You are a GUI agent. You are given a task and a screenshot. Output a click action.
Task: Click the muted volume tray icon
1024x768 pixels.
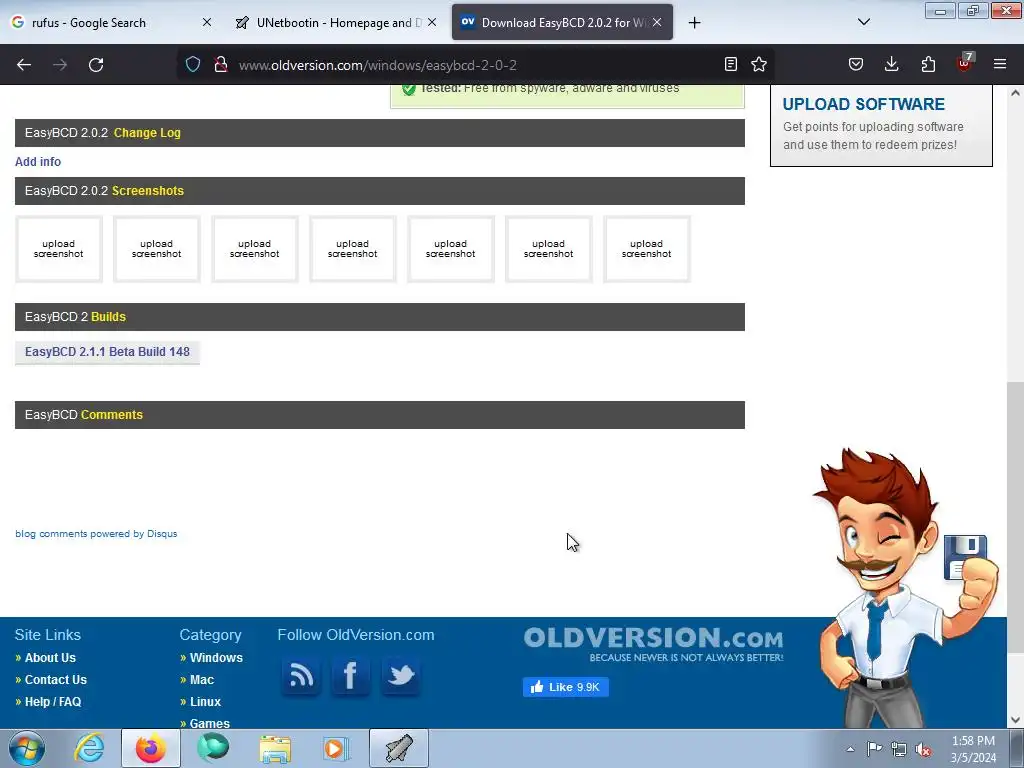coord(923,750)
